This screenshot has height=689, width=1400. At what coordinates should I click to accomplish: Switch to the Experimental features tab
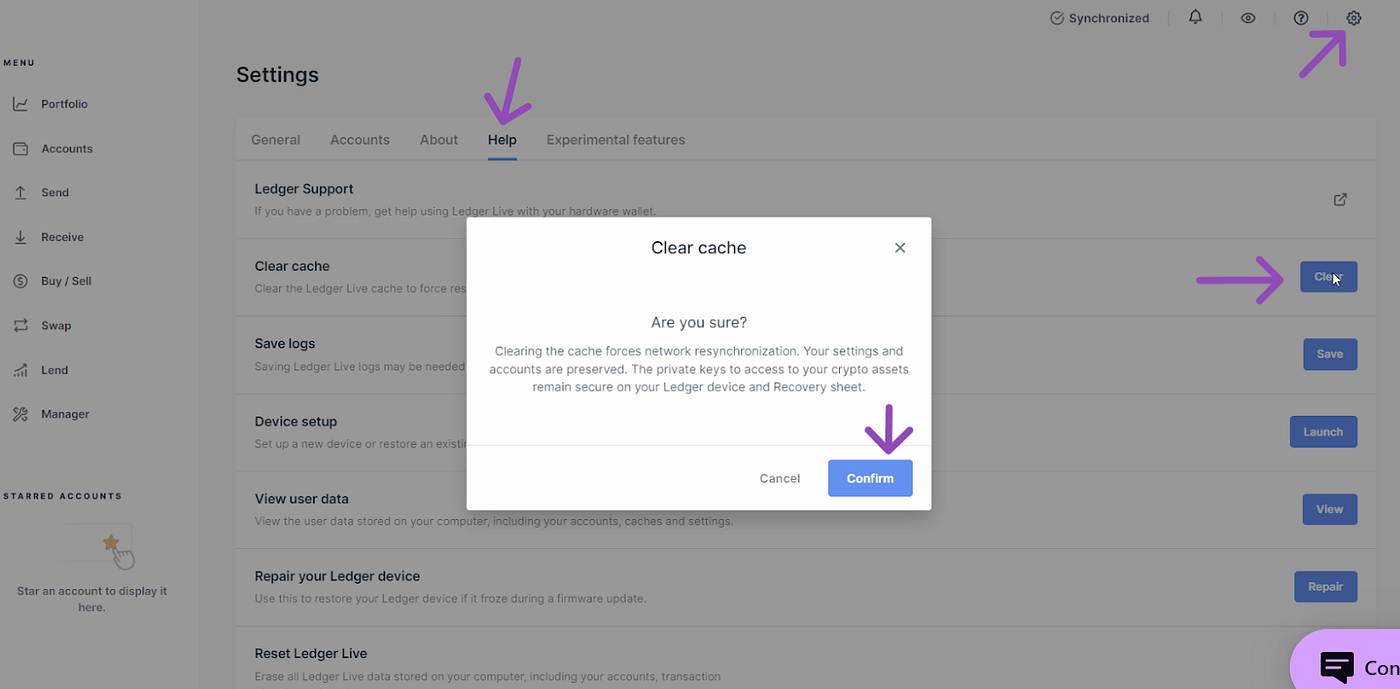[616, 140]
